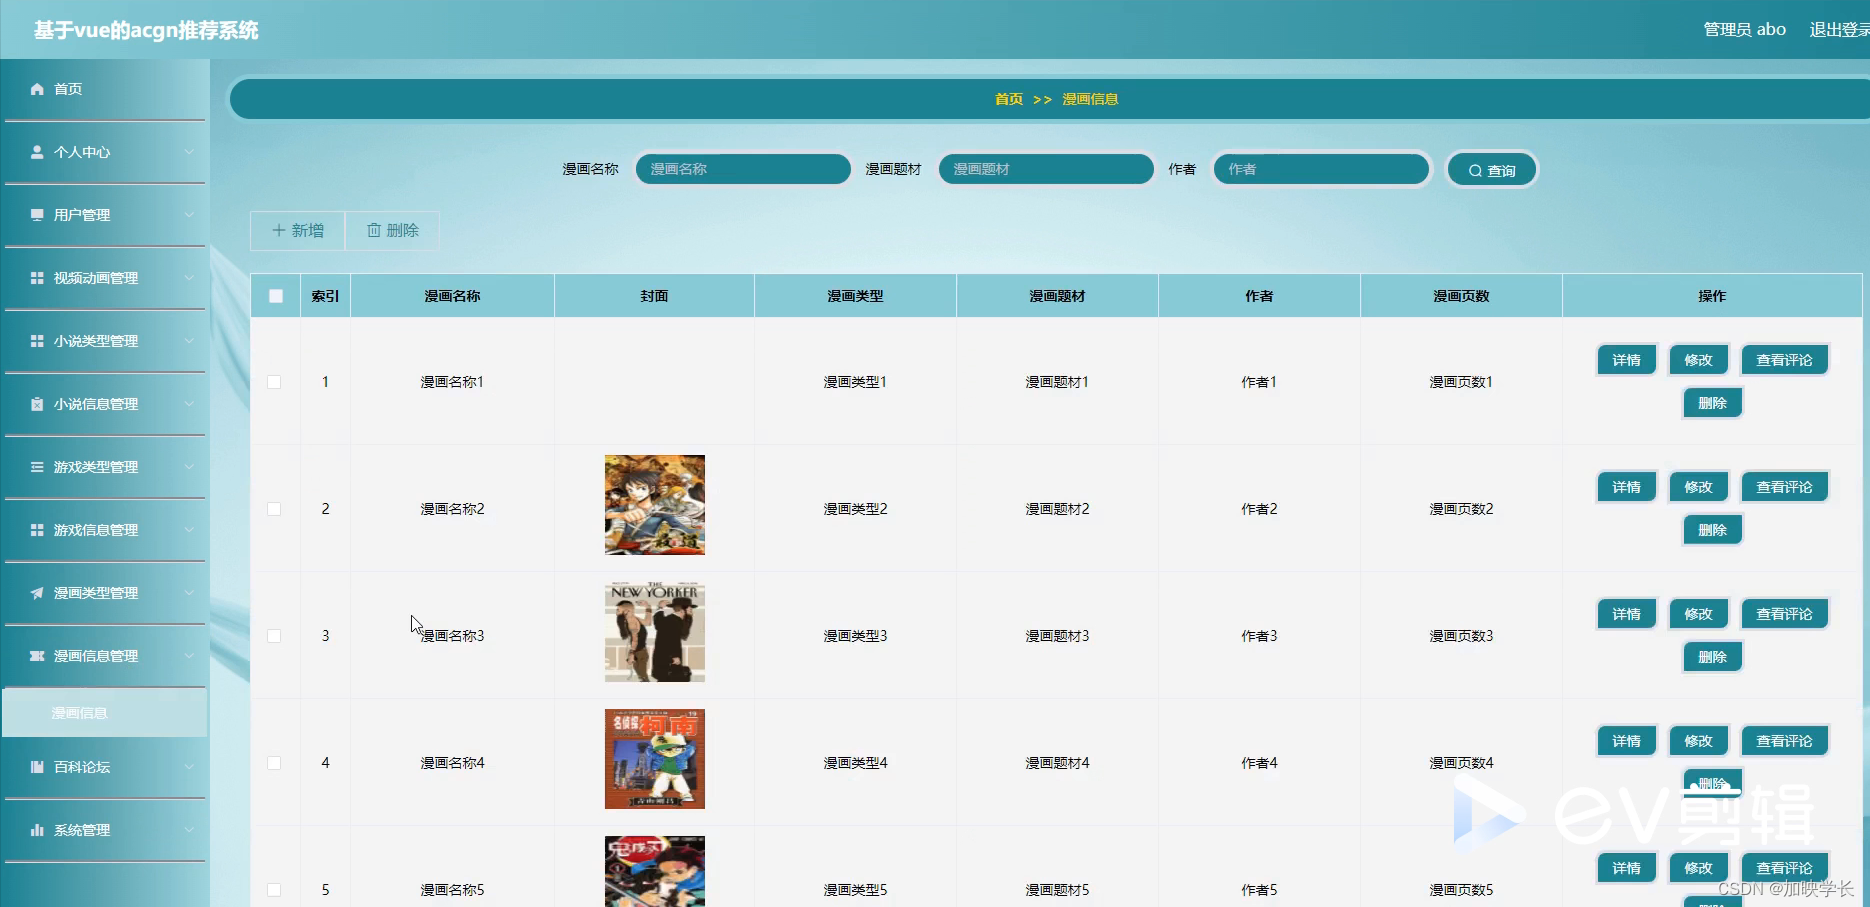
Task: Click the plus icon on the 新增 button
Action: (278, 231)
